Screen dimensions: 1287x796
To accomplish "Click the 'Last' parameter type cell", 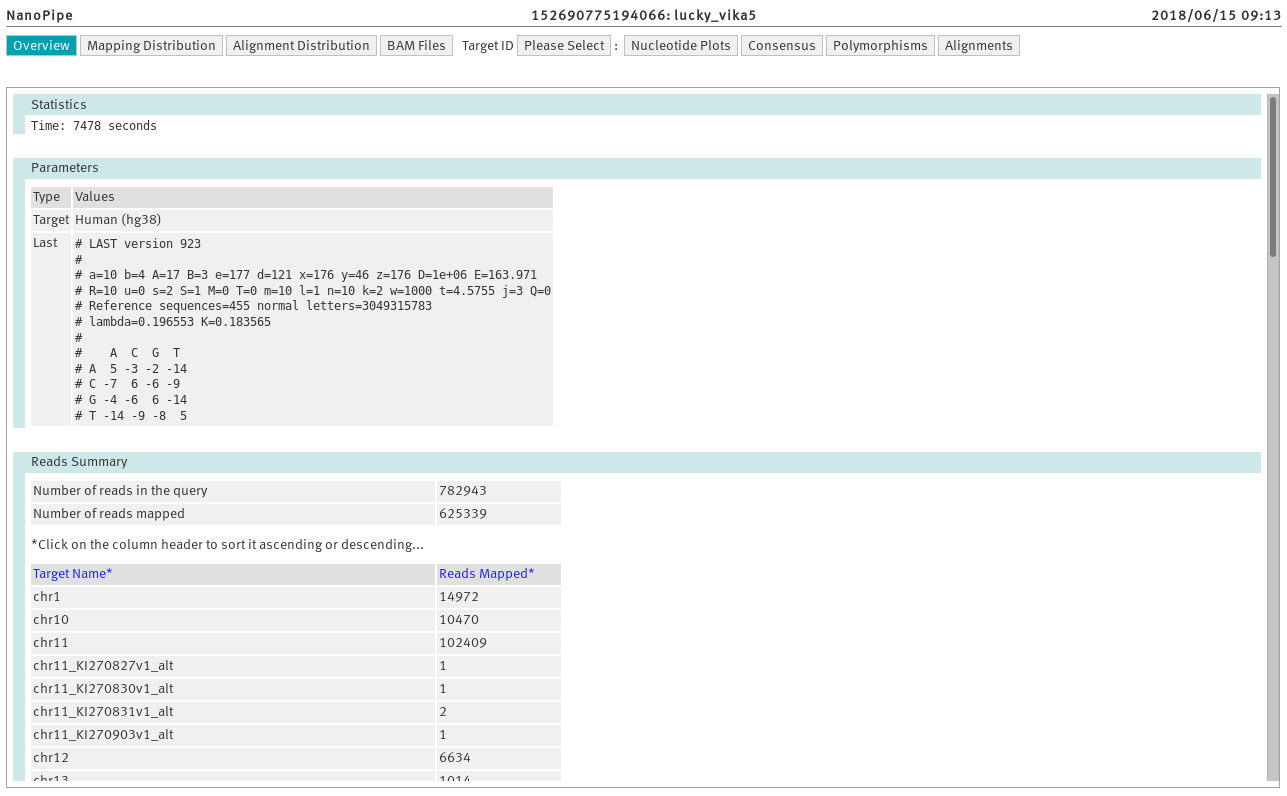I will (51, 330).
